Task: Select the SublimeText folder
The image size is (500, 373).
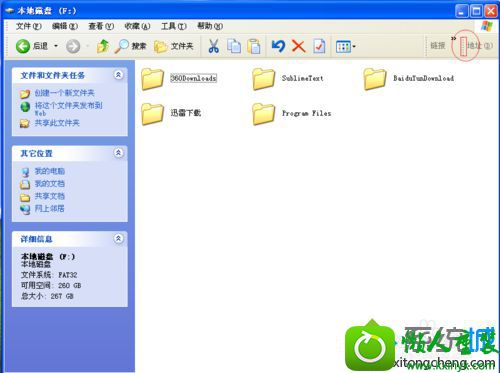Action: (x=288, y=79)
